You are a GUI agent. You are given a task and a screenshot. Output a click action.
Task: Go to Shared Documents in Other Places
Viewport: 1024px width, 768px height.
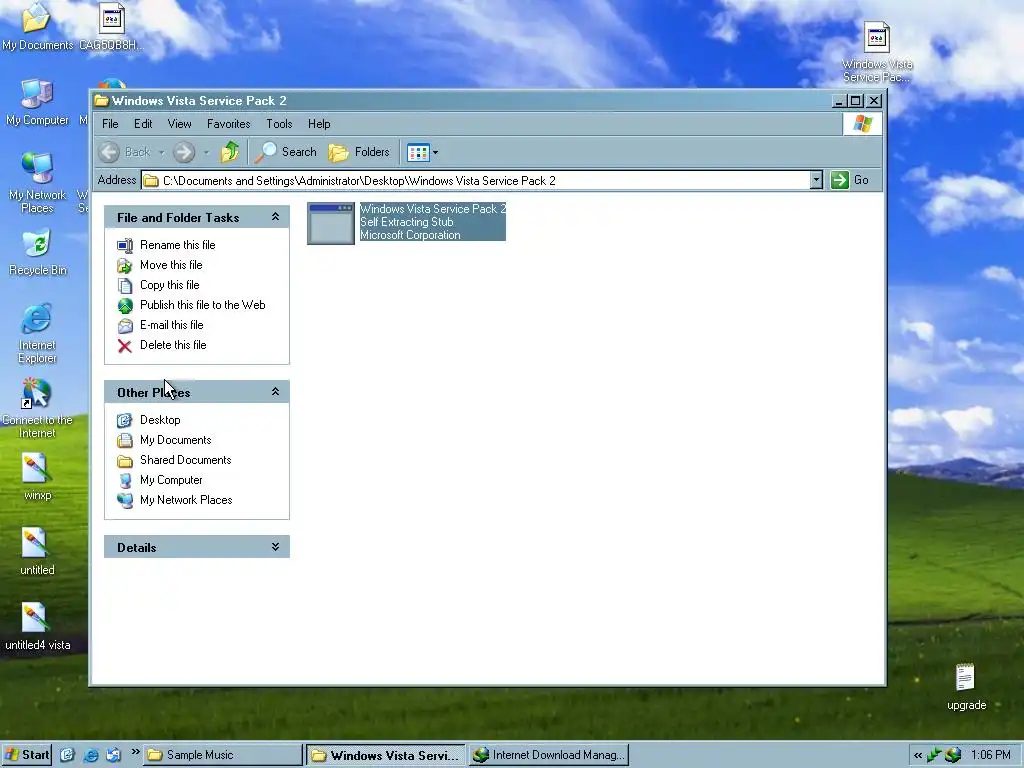[185, 460]
